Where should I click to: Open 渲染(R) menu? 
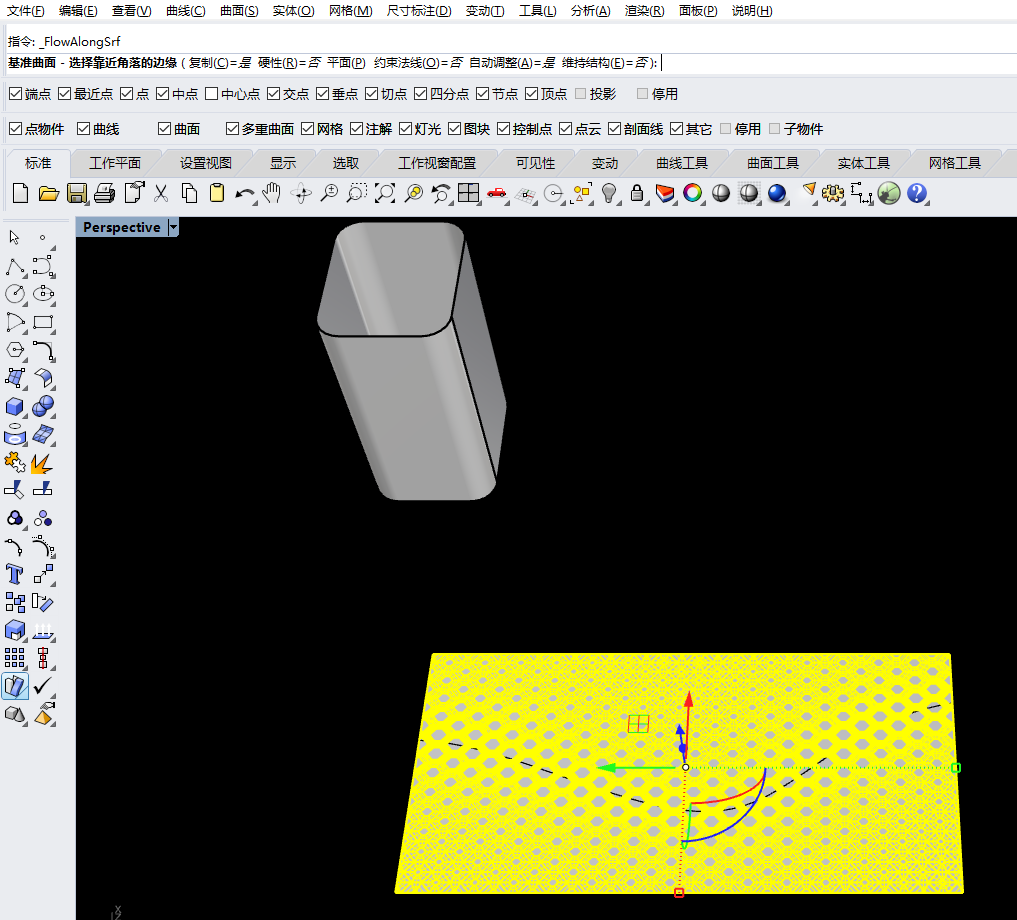pyautogui.click(x=644, y=11)
